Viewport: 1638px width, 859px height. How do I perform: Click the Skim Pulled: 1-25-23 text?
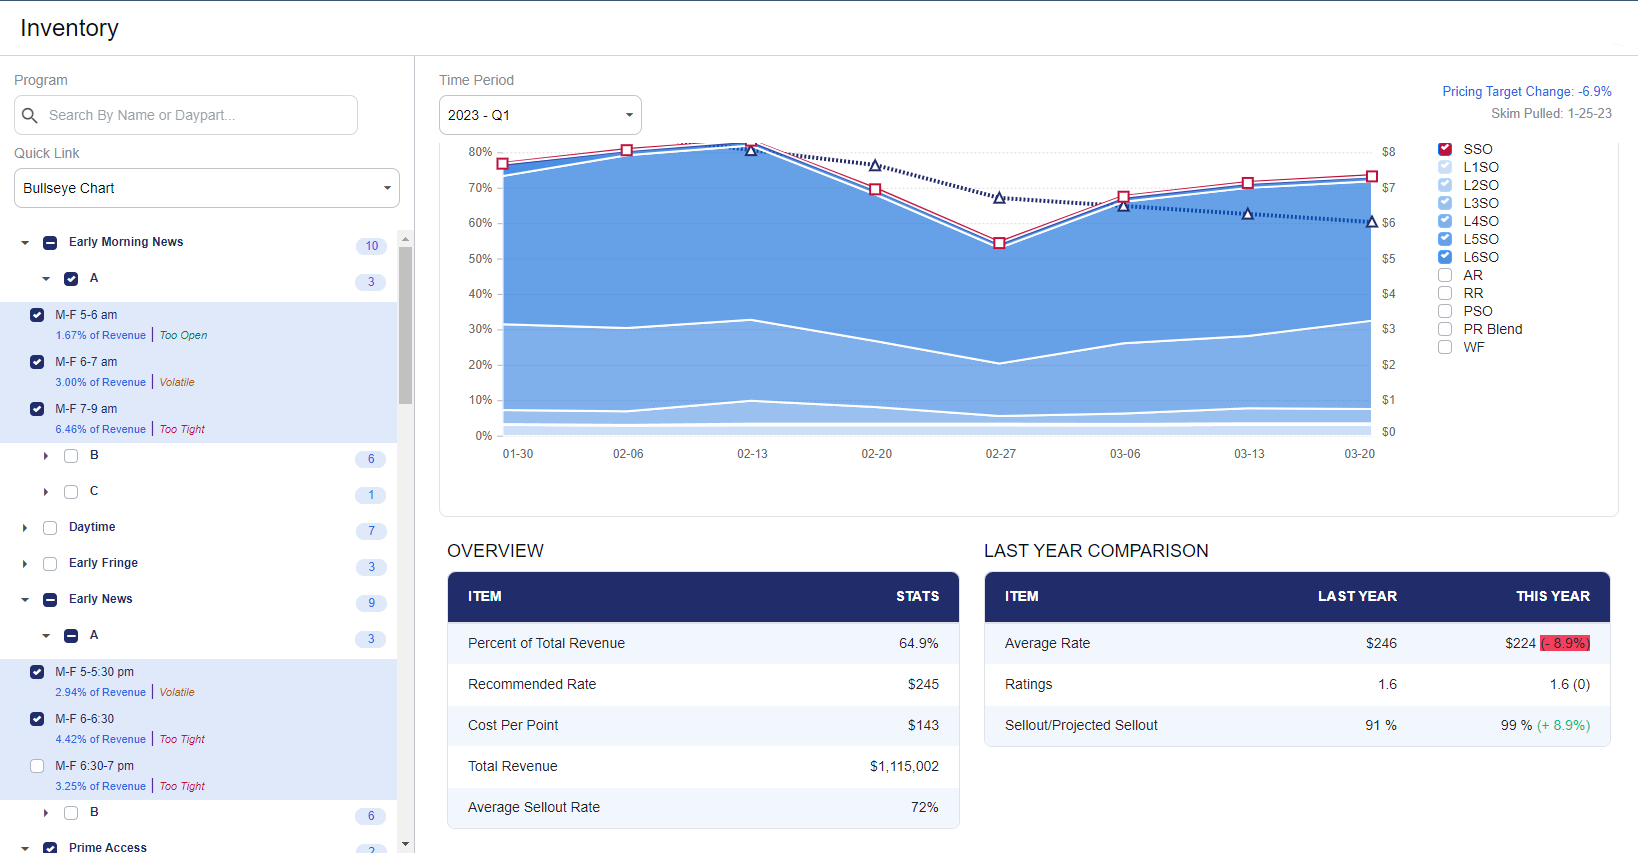point(1551,113)
